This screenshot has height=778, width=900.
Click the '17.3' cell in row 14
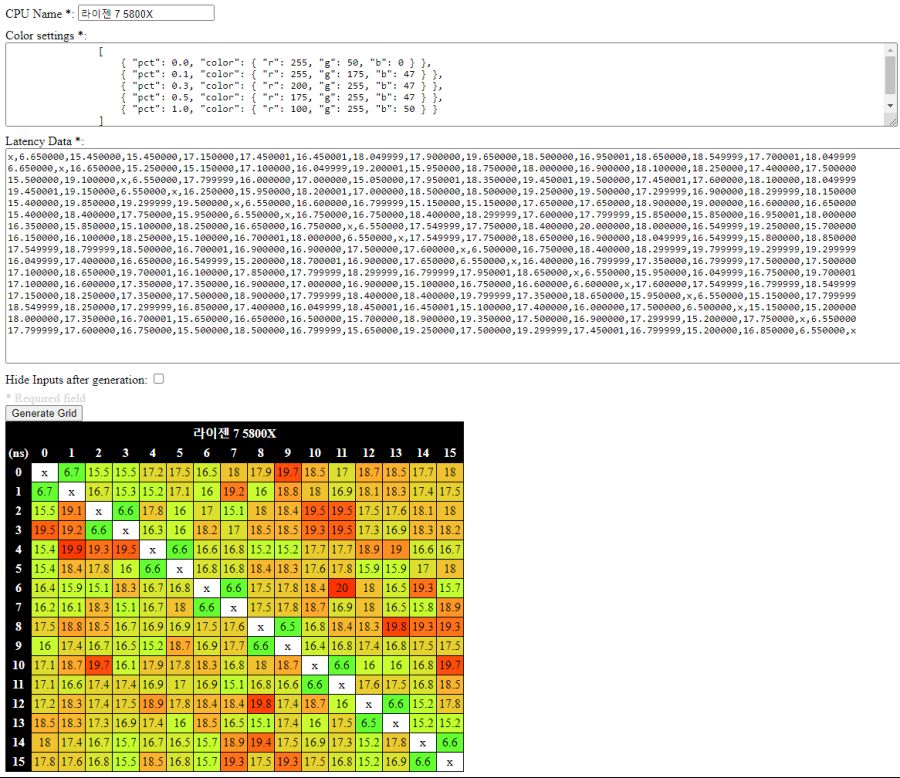342,742
